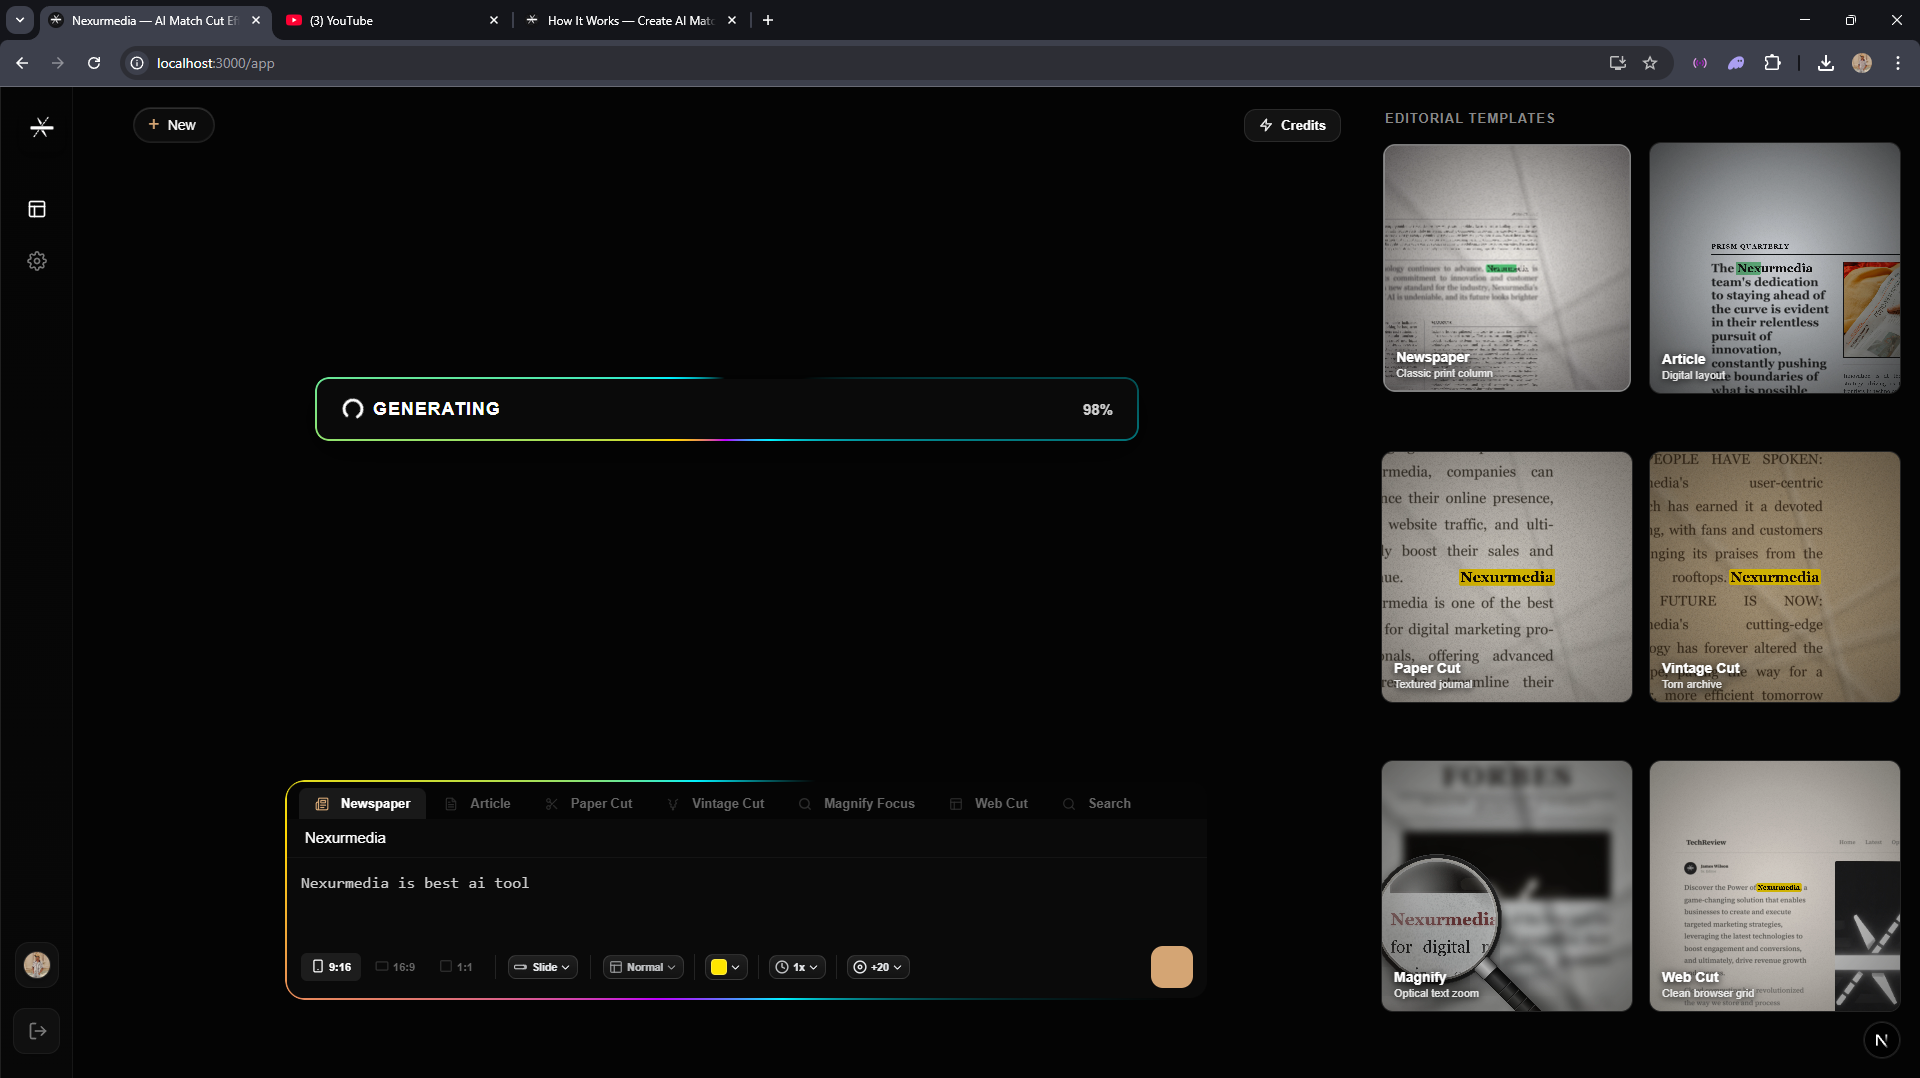Expand the 1x speed dropdown
The image size is (1920, 1078).
797,967
